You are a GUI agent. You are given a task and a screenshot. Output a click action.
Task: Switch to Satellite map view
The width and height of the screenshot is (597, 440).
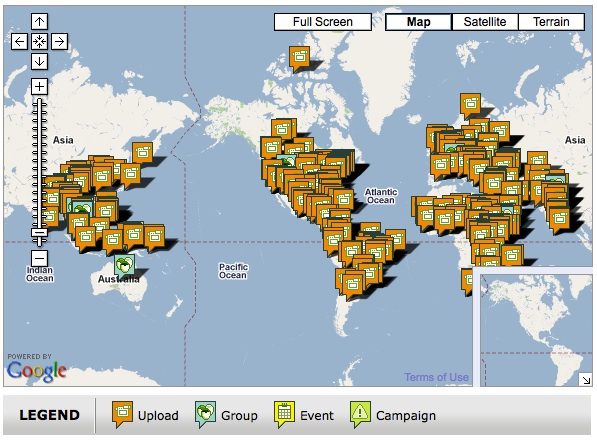[x=485, y=22]
